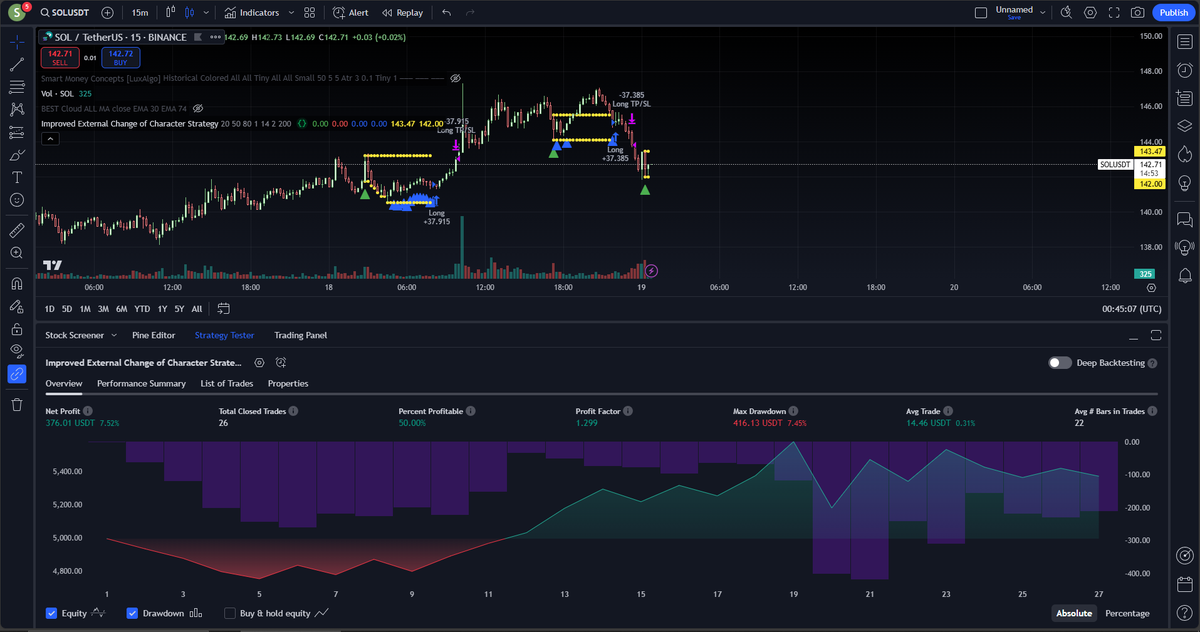Take a chart snapshot with camera icon
Viewport: 1200px width, 632px height.
tap(1138, 13)
